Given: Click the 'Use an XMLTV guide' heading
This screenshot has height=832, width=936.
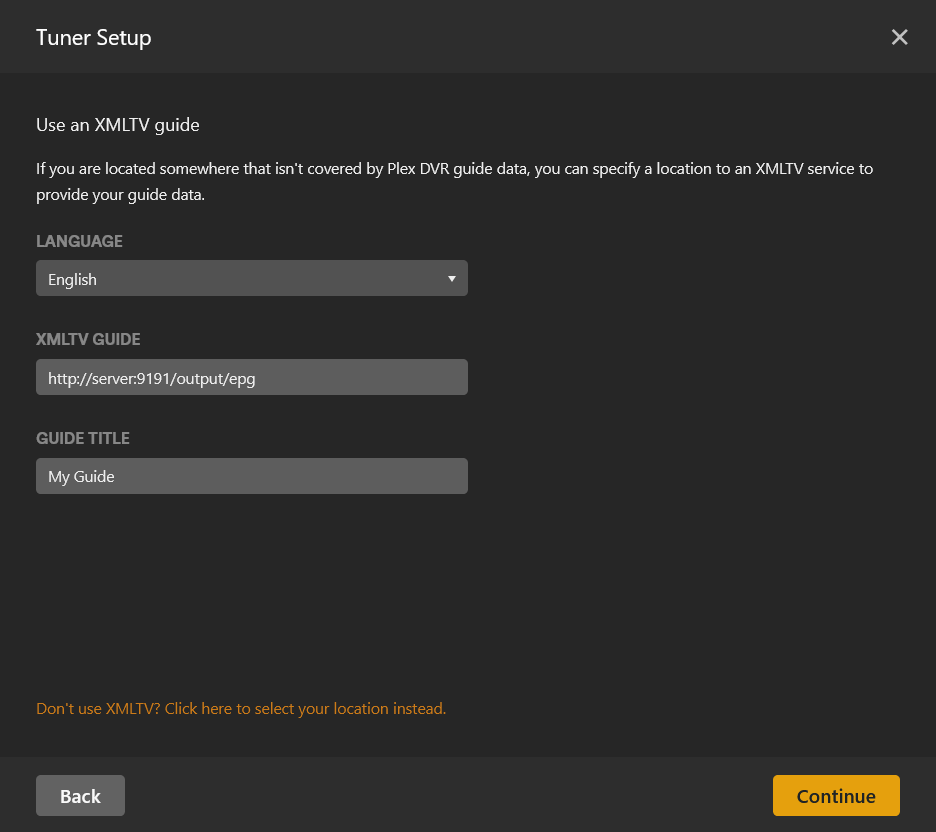Looking at the screenshot, I should [x=118, y=125].
